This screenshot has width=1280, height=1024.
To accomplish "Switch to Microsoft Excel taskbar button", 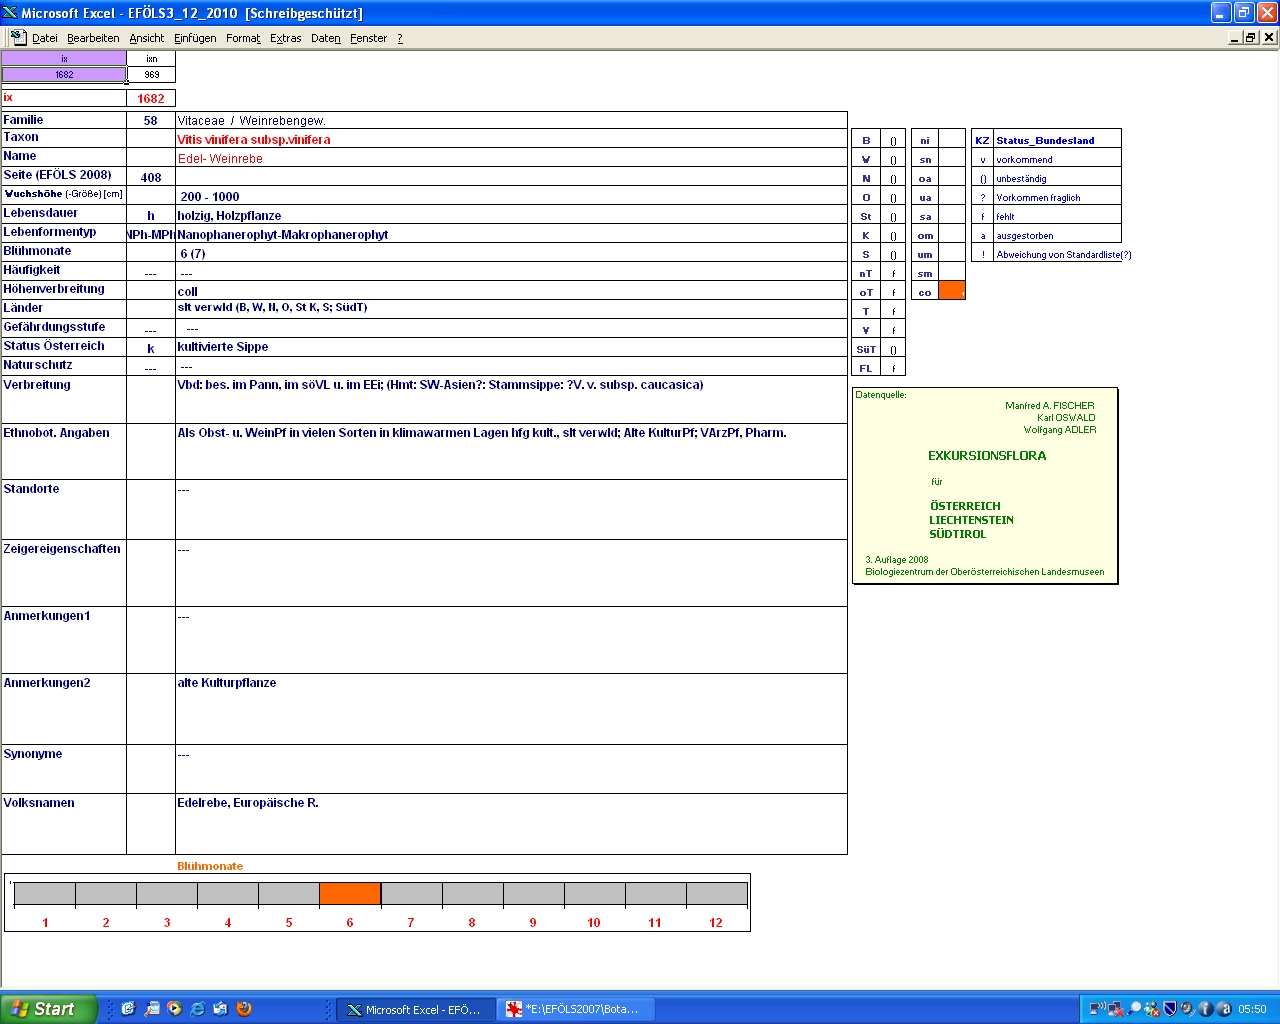I will coord(414,1010).
